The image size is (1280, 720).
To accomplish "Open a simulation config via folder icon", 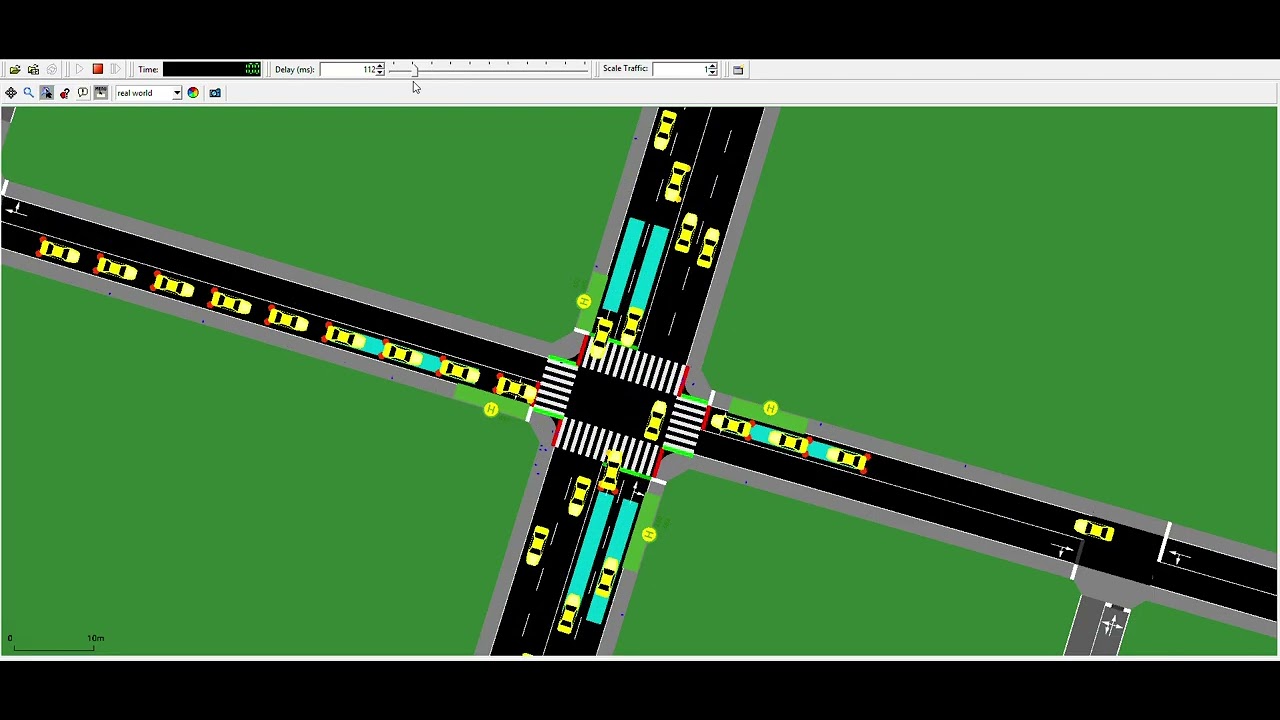I will coord(15,69).
